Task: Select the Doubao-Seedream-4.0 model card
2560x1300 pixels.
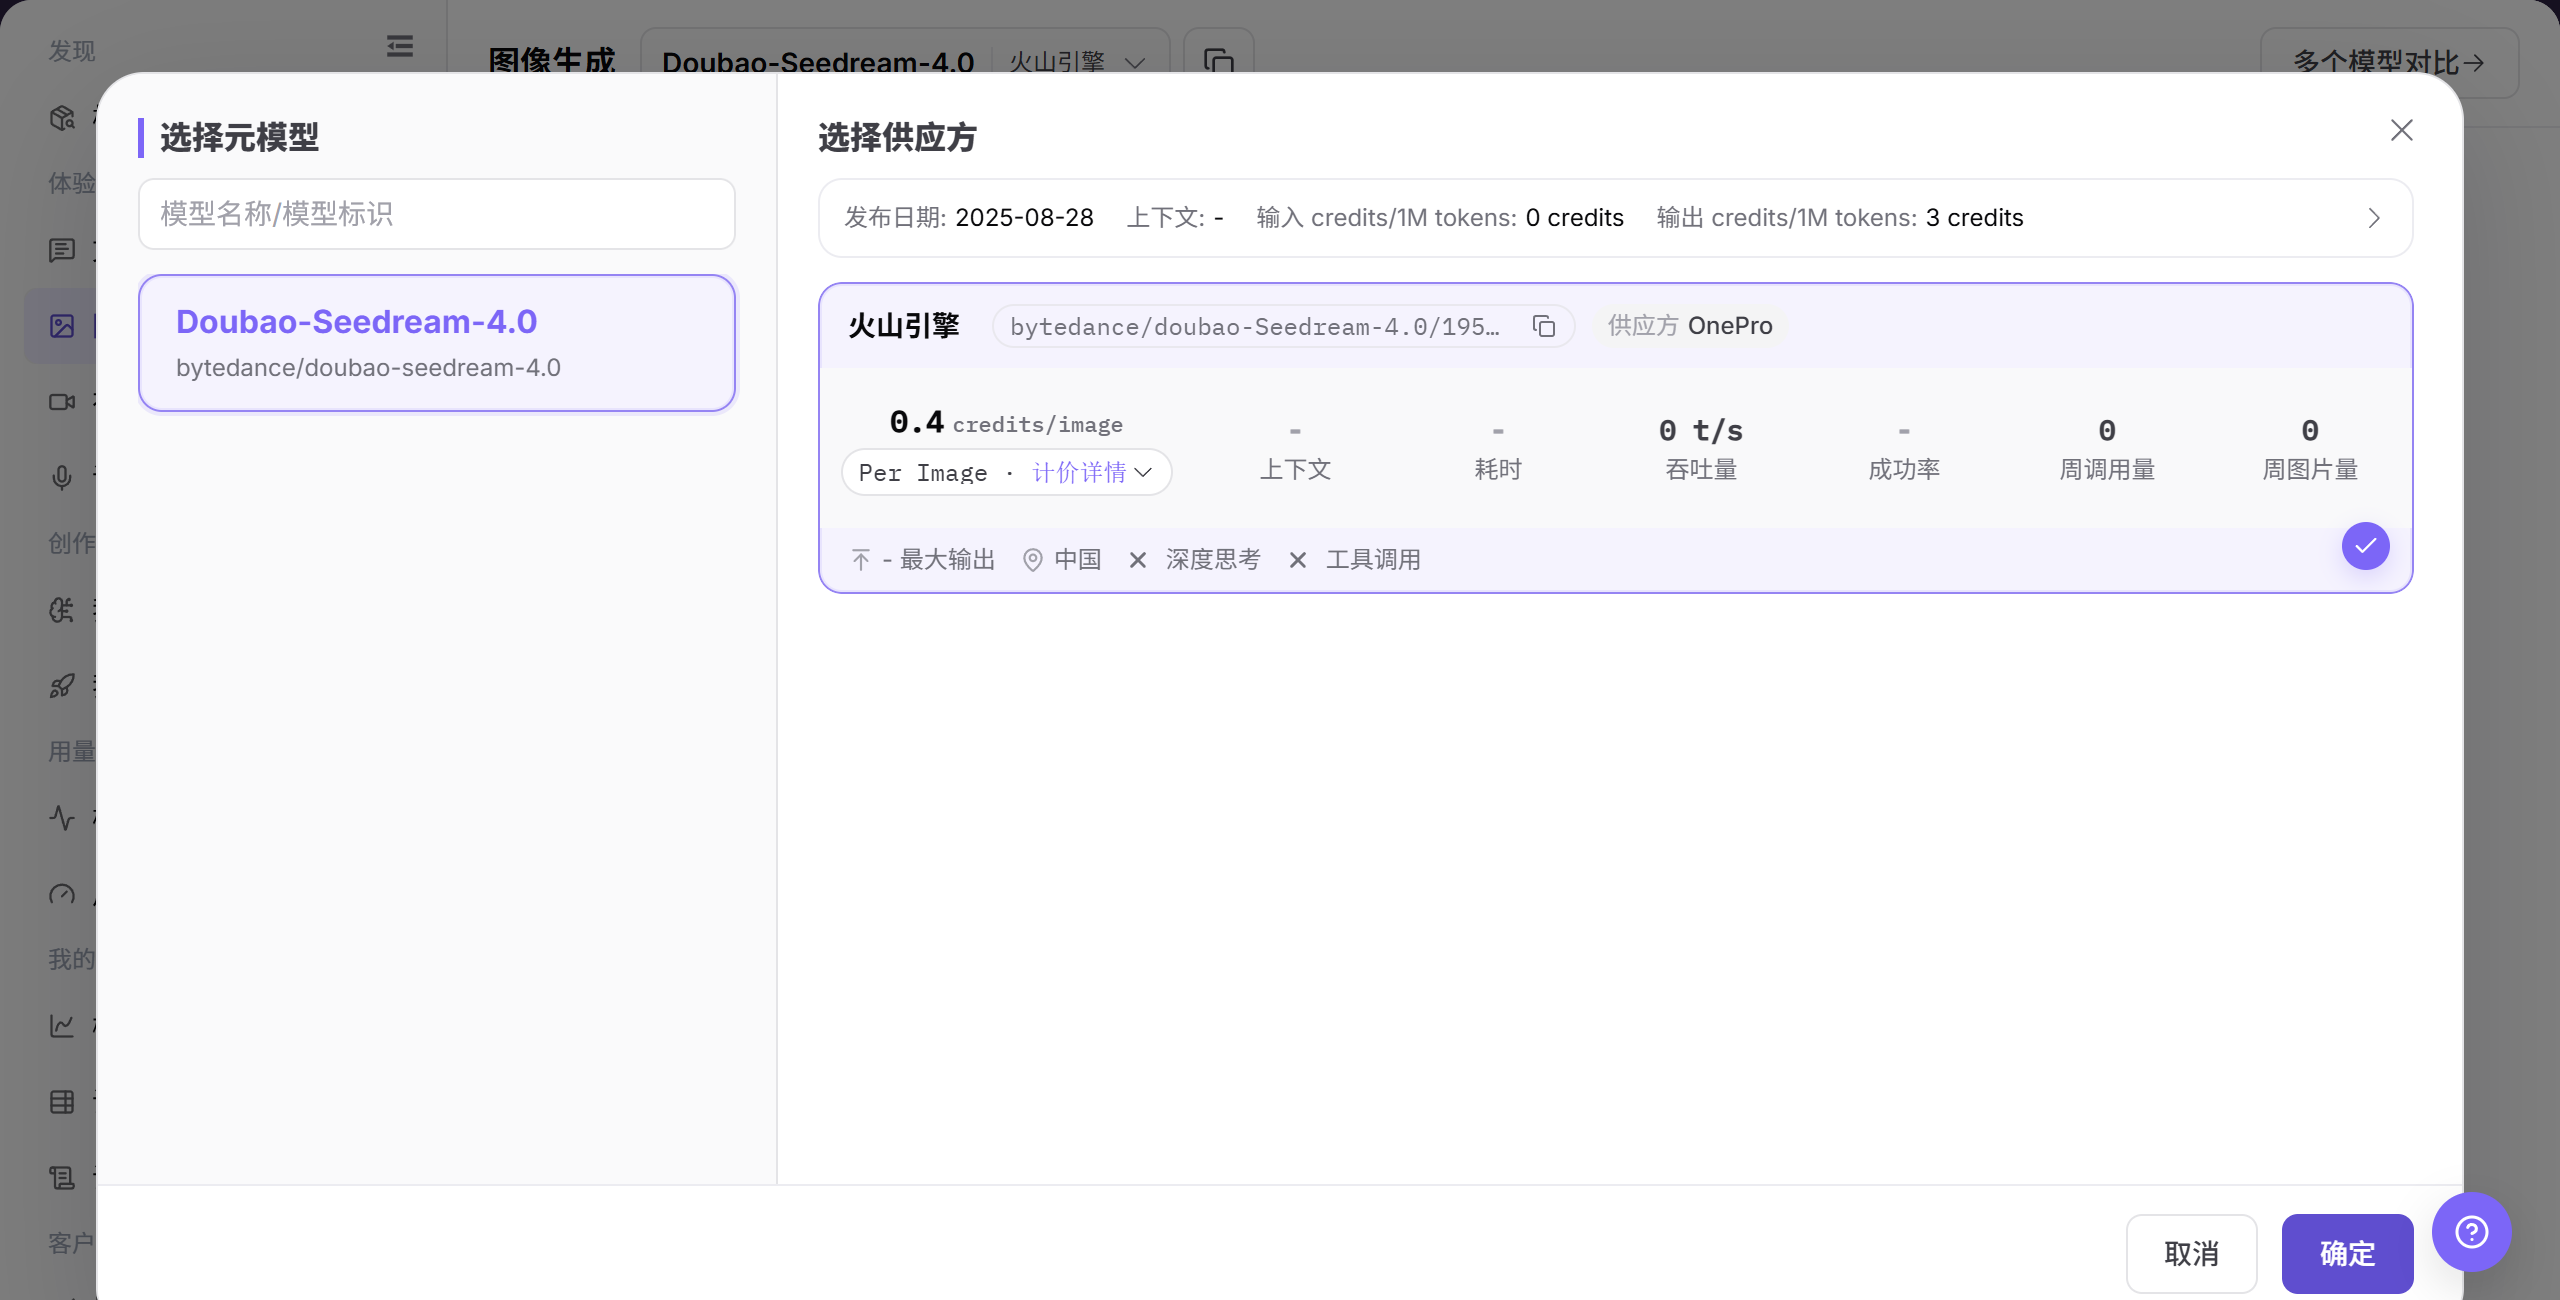Action: [437, 343]
